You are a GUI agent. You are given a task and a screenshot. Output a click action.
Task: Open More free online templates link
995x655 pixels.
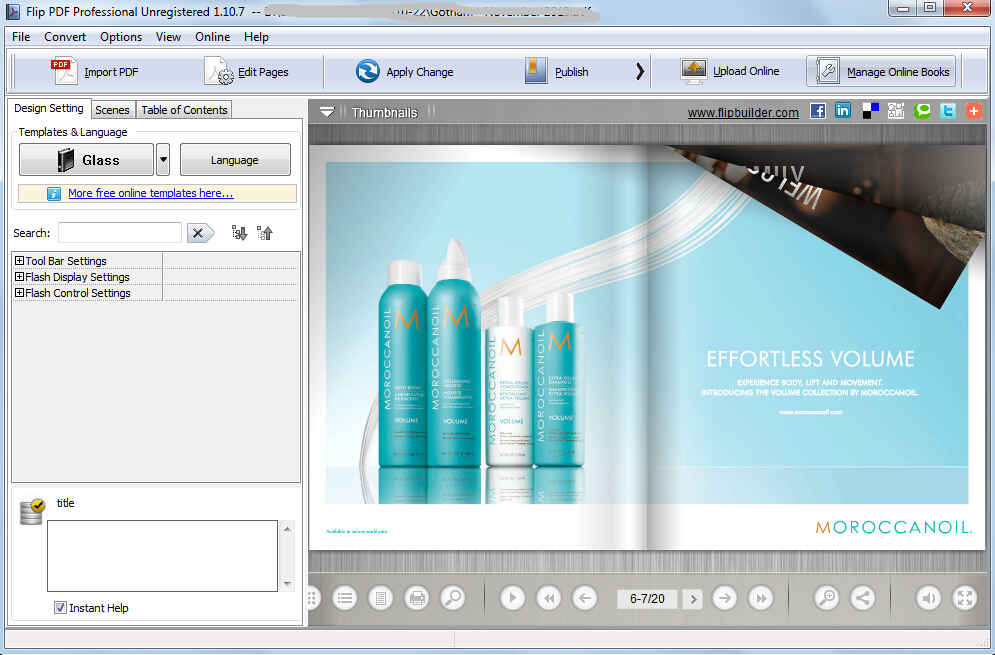151,193
